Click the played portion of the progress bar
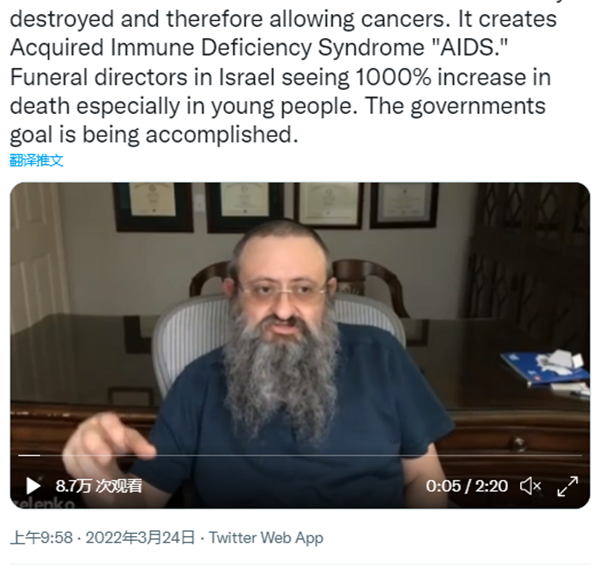This screenshot has height=570, width=598. (x=29, y=455)
